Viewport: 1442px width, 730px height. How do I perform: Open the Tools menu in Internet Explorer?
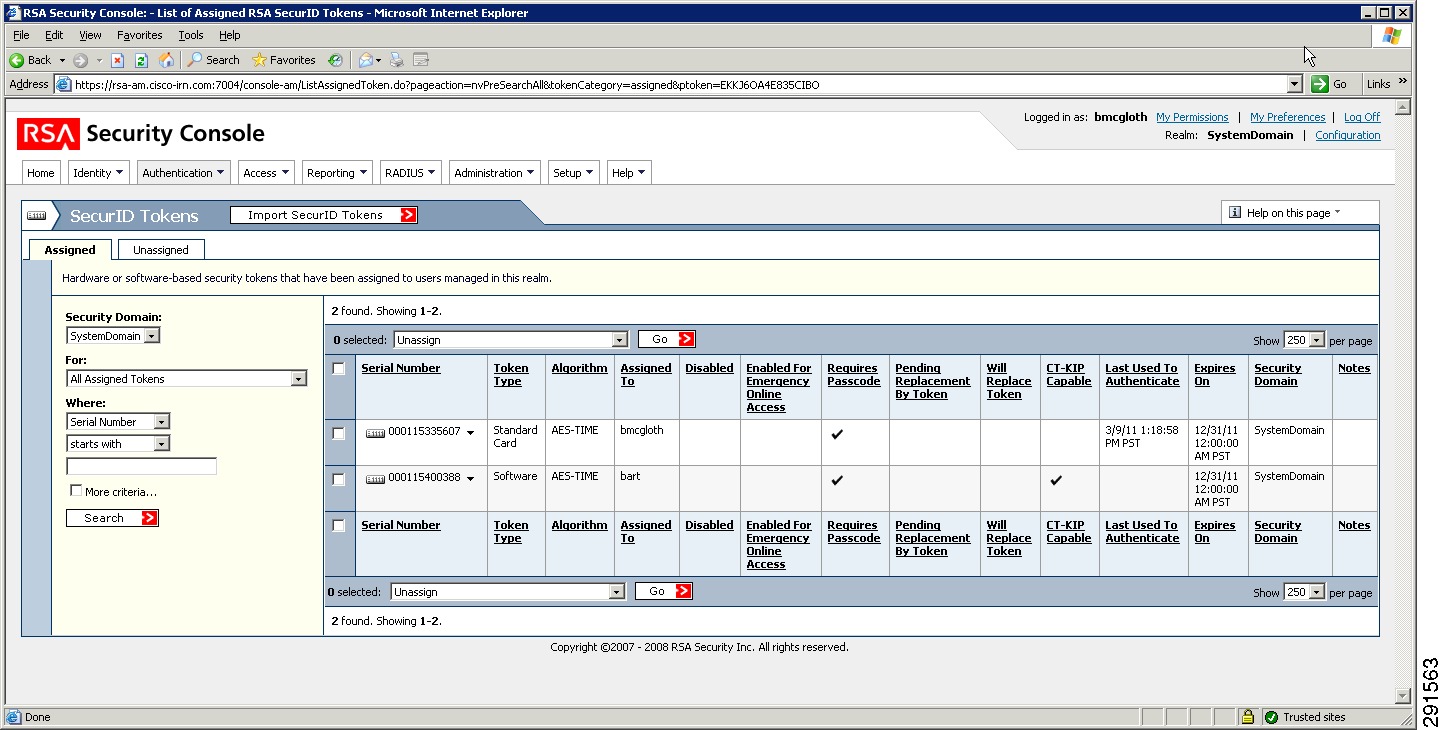191,35
